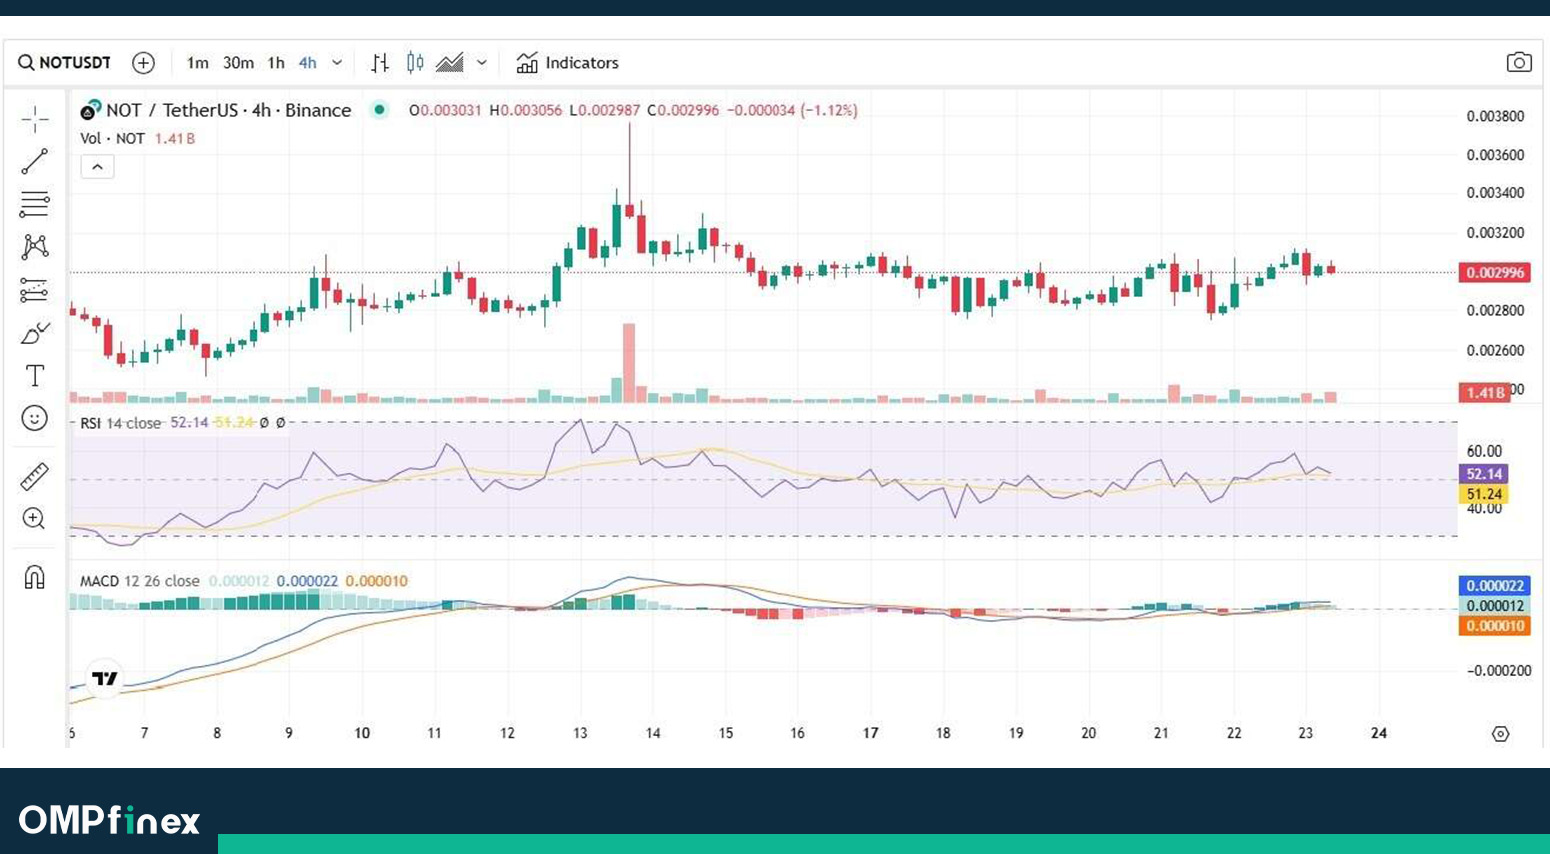Select the brush drawing tool
This screenshot has height=854, width=1550.
click(35, 333)
